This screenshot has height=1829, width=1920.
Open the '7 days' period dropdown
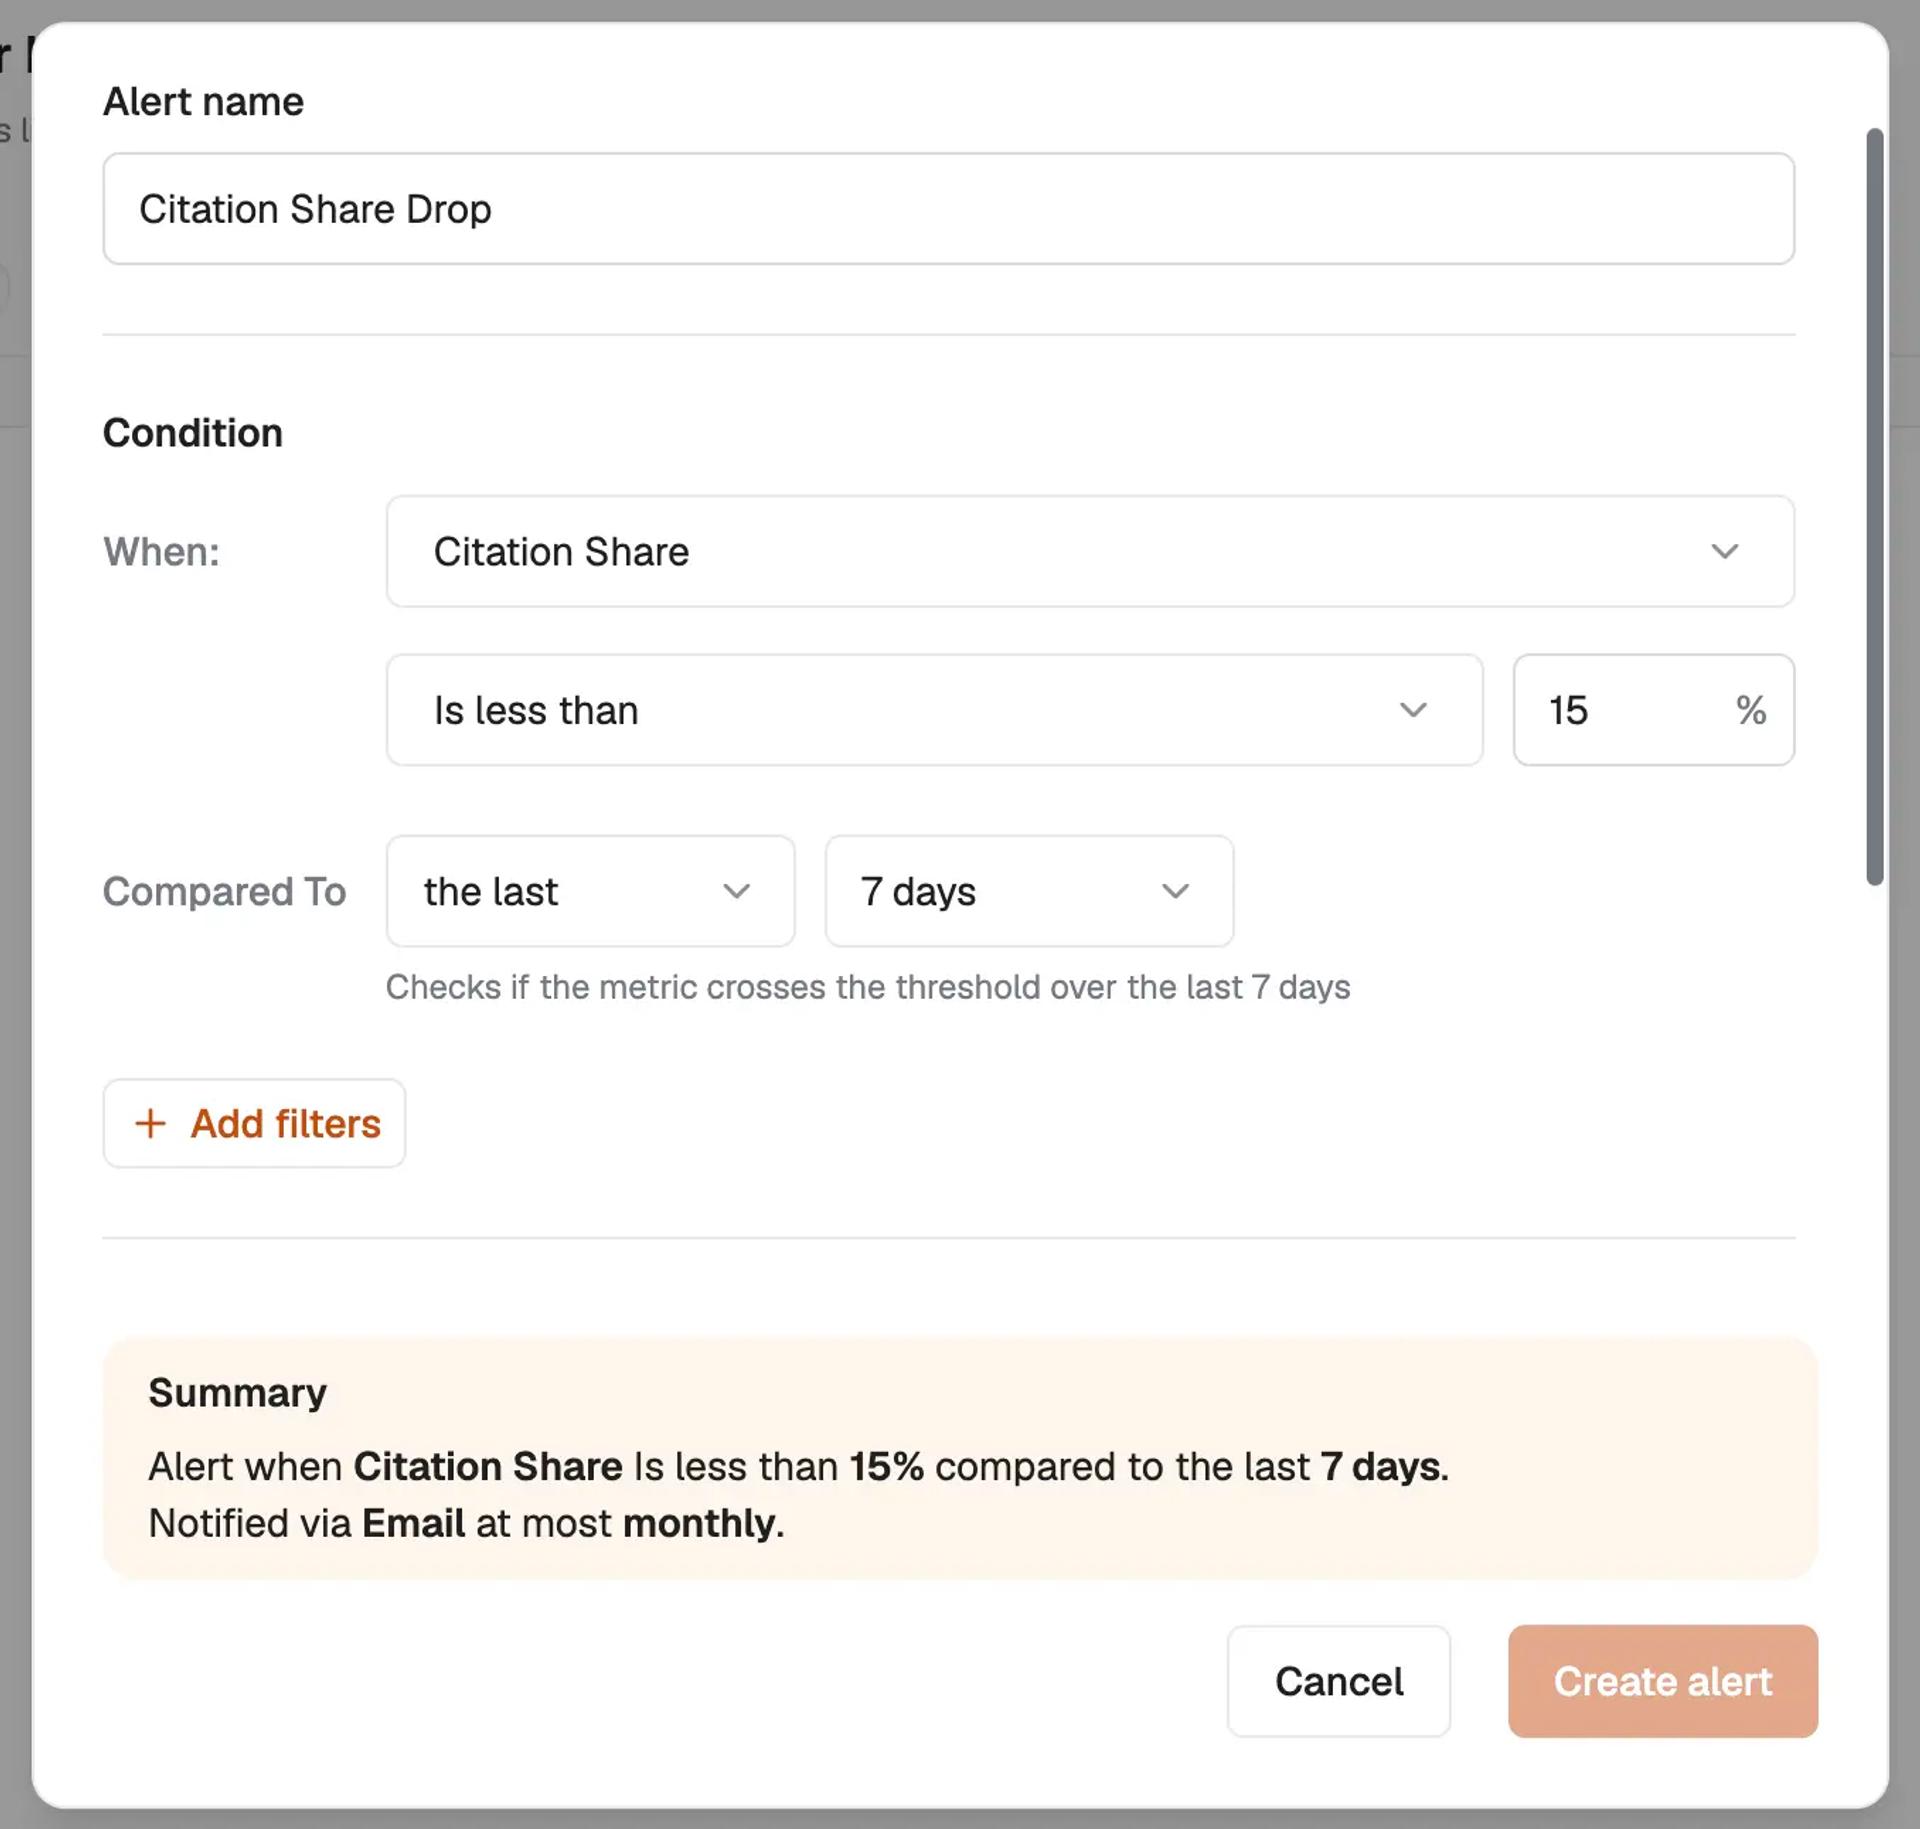click(x=1029, y=891)
